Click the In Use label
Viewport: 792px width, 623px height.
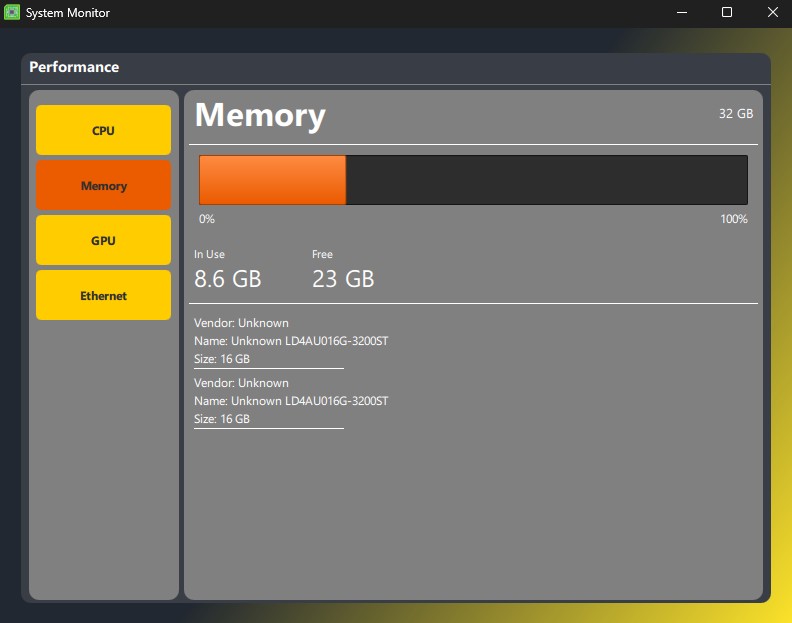(x=209, y=254)
